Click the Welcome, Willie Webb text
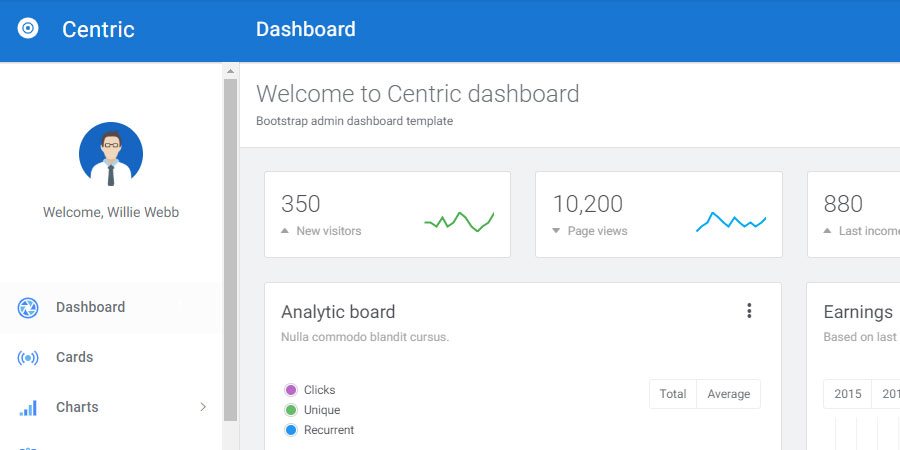Image resolution: width=900 pixels, height=450 pixels. pyautogui.click(x=111, y=212)
